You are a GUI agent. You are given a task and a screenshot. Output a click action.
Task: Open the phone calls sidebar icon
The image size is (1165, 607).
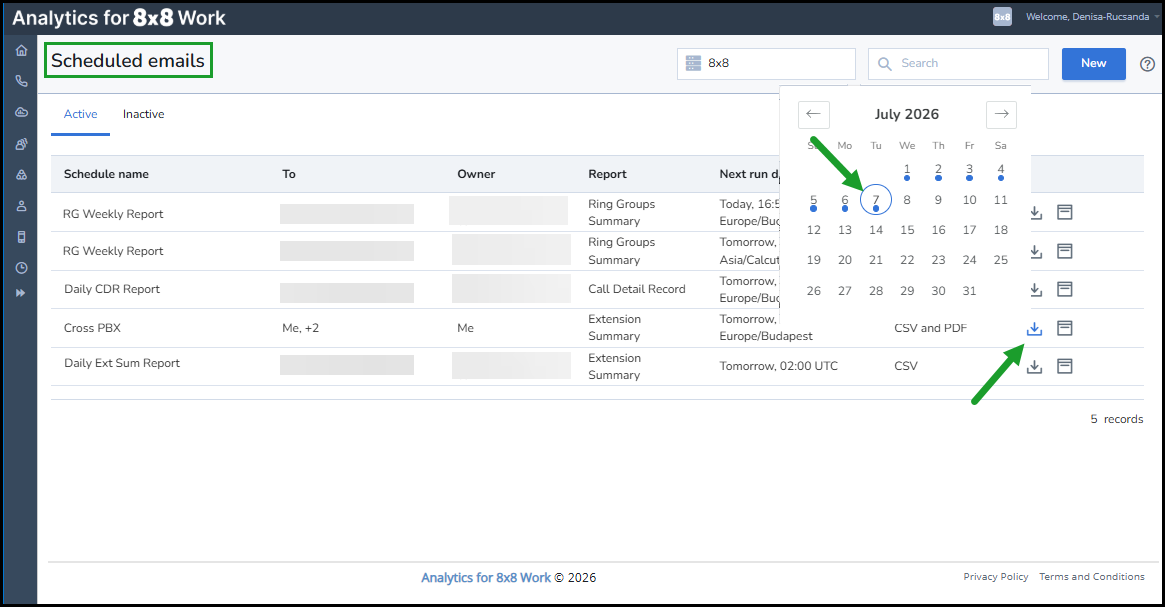tap(22, 81)
